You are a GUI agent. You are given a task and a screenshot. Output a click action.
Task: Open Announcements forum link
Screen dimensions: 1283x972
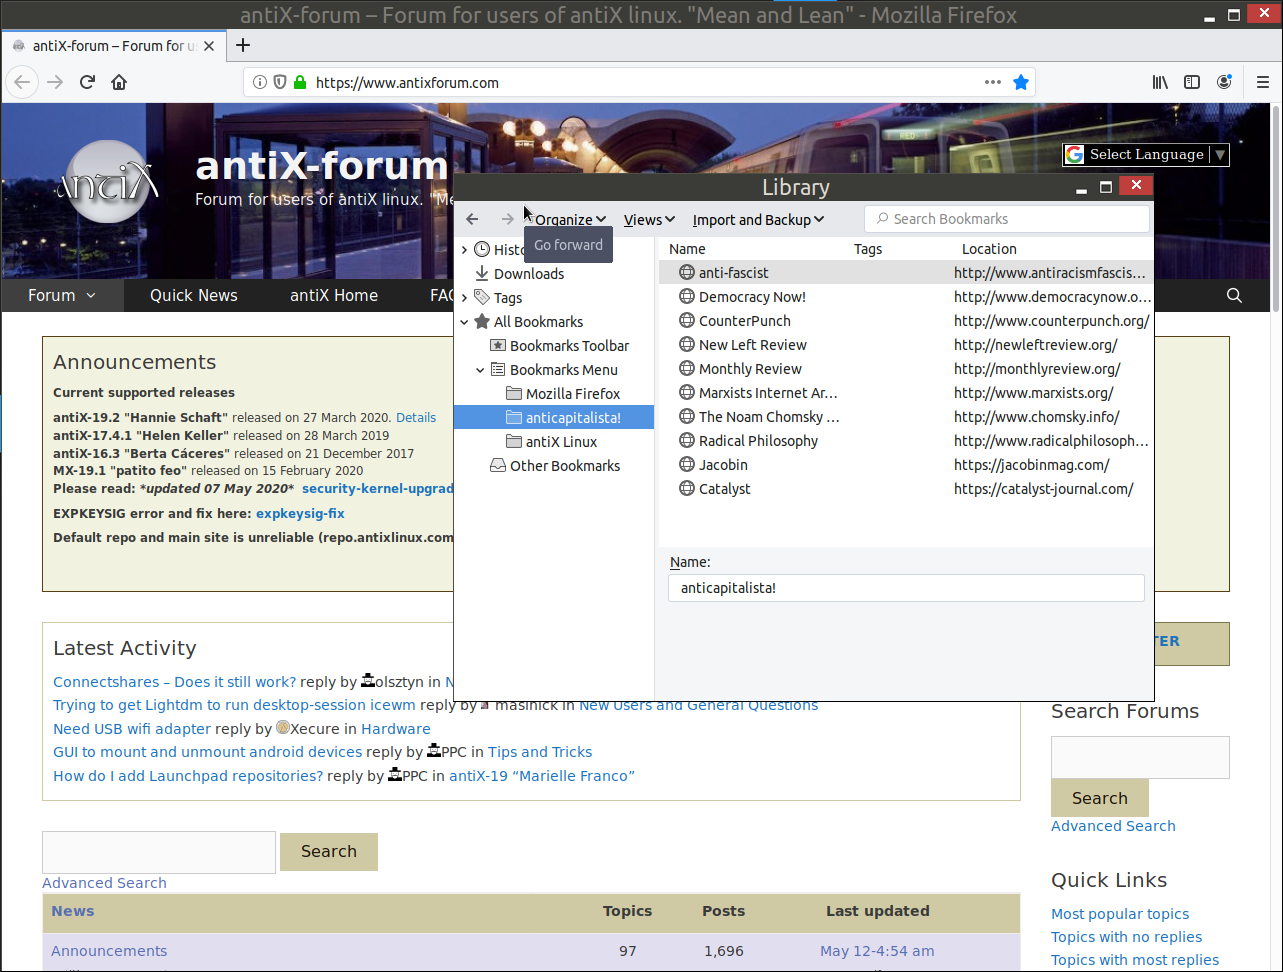pyautogui.click(x=109, y=951)
